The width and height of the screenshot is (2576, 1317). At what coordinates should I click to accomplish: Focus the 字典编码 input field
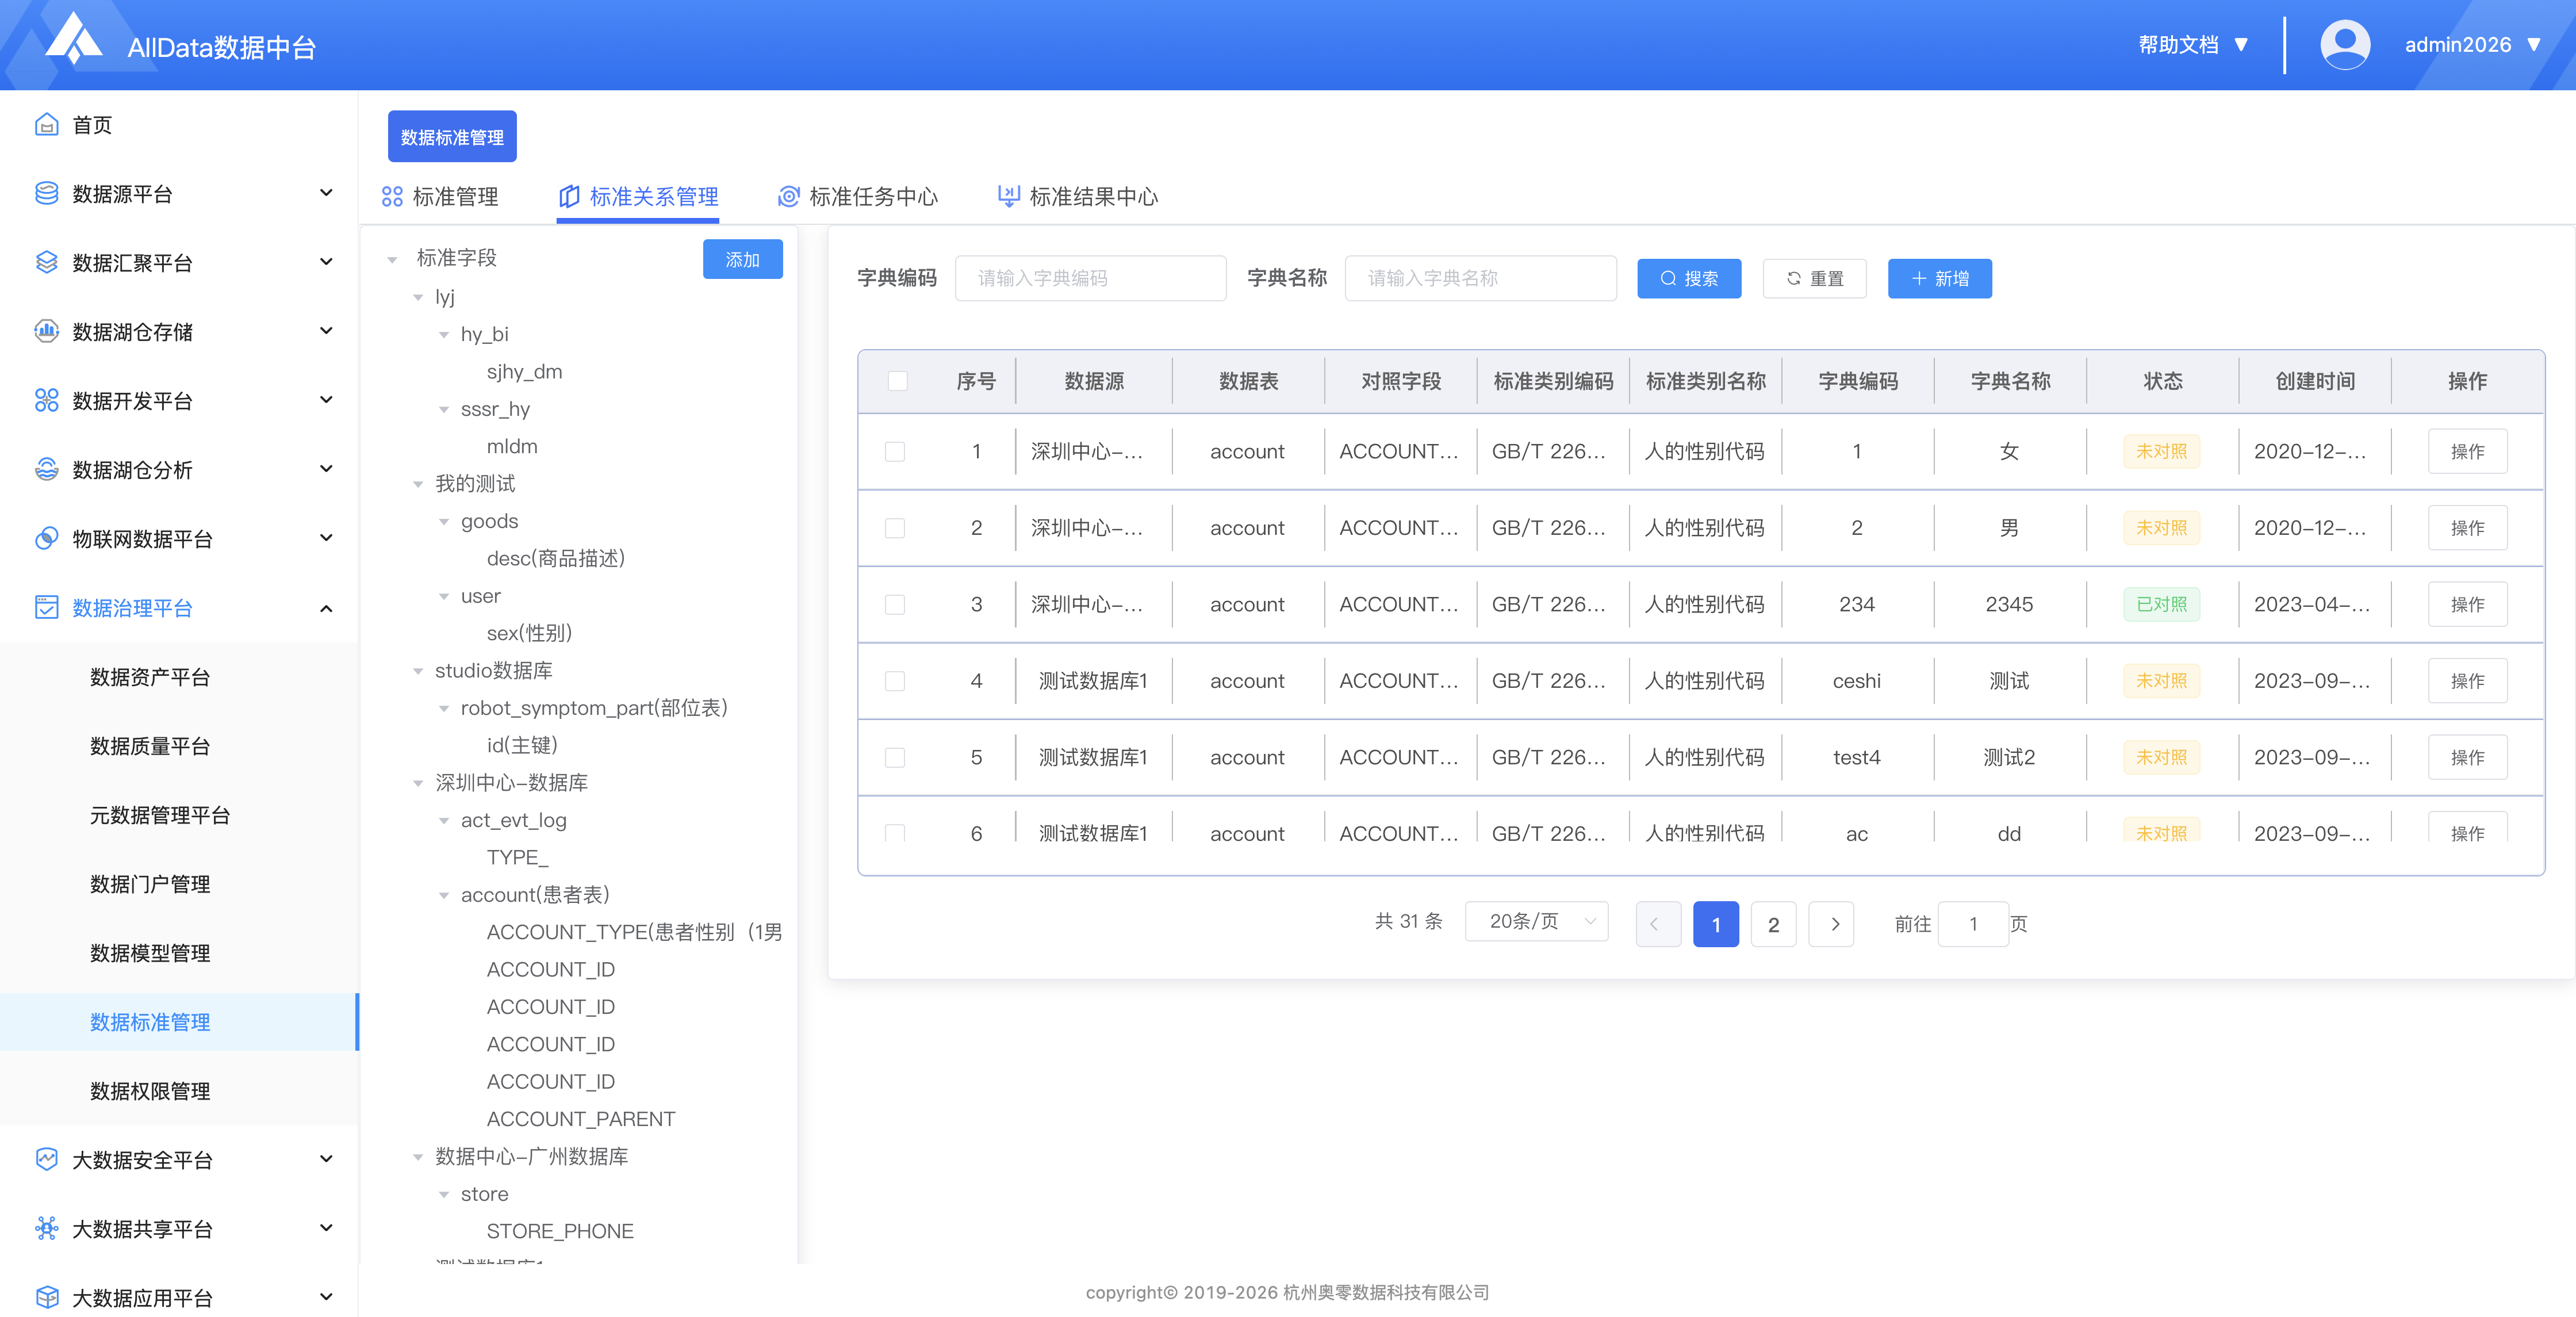(1090, 278)
